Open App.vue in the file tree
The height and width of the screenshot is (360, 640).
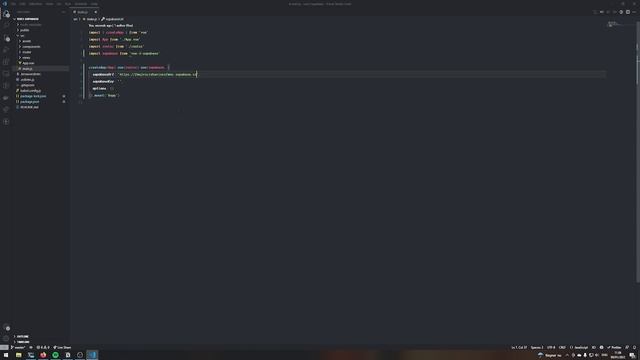[28, 63]
